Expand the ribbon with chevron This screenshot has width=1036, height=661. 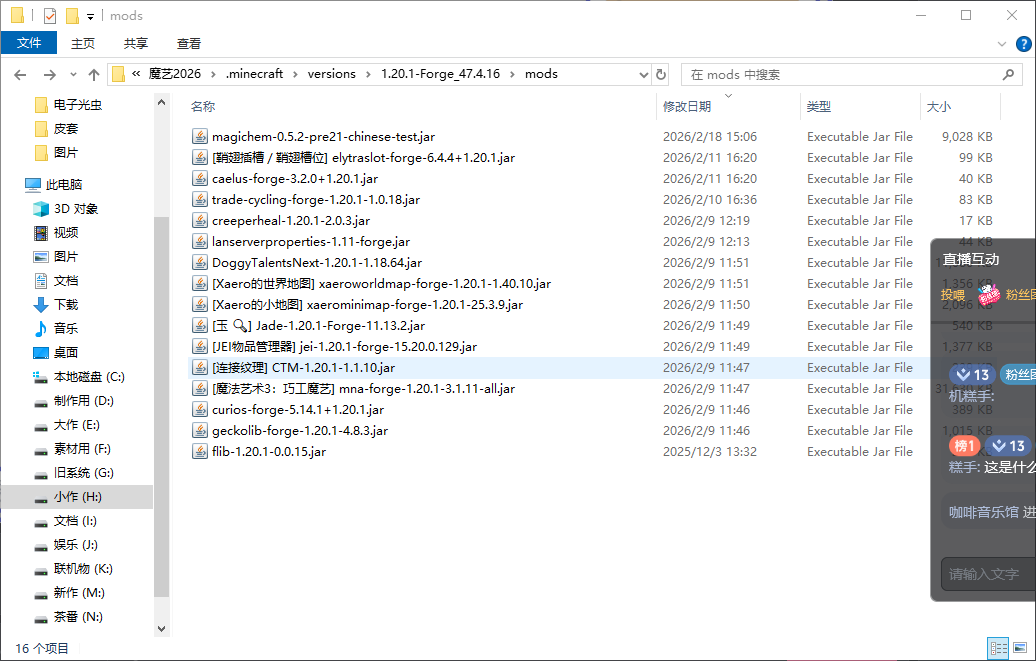(1002, 44)
